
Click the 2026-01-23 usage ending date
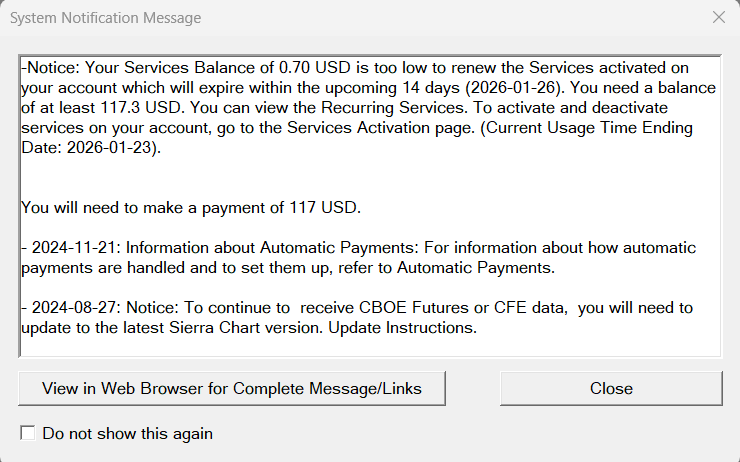click(x=106, y=147)
